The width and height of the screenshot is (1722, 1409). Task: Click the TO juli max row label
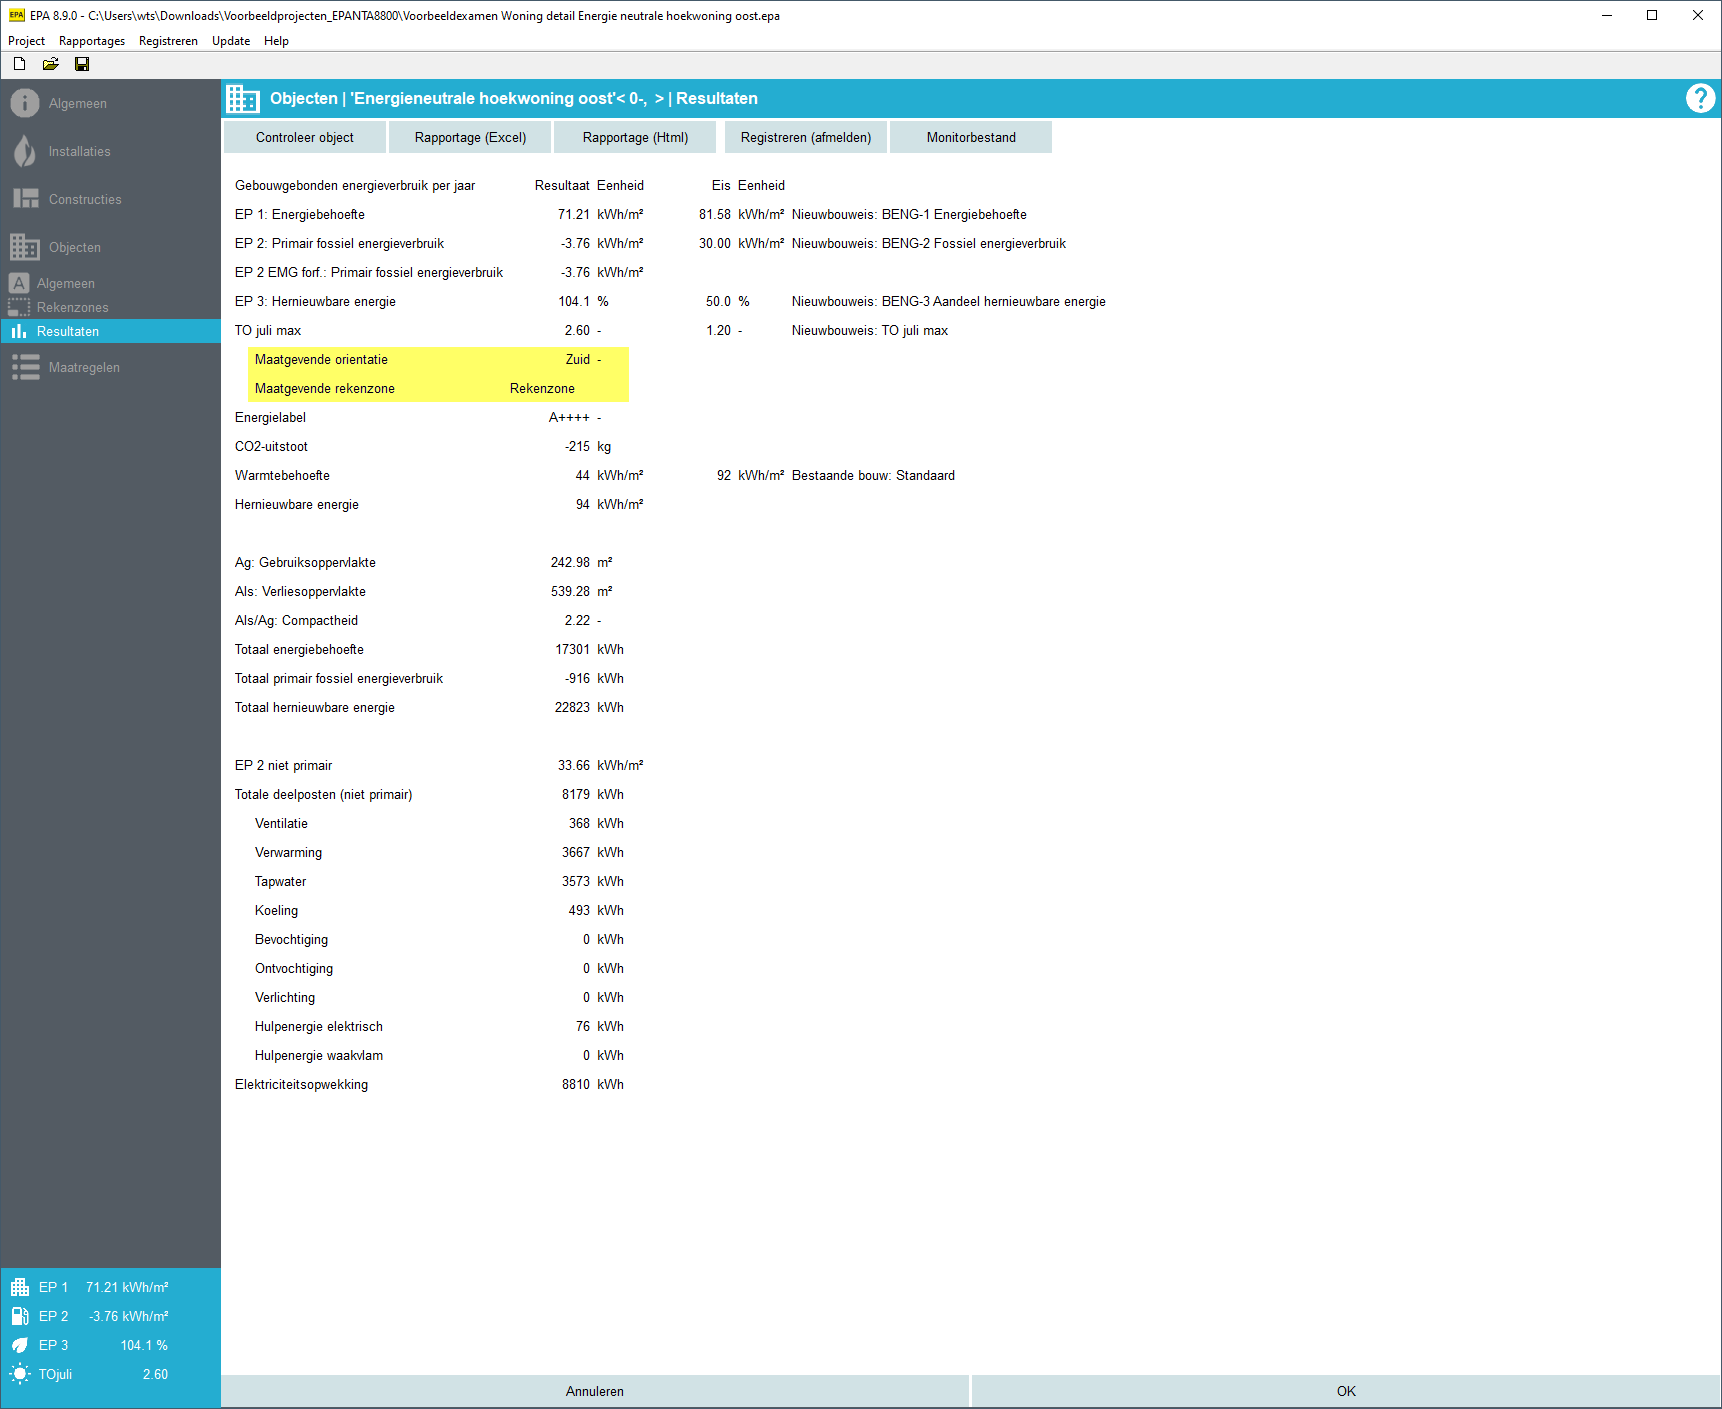coord(268,330)
